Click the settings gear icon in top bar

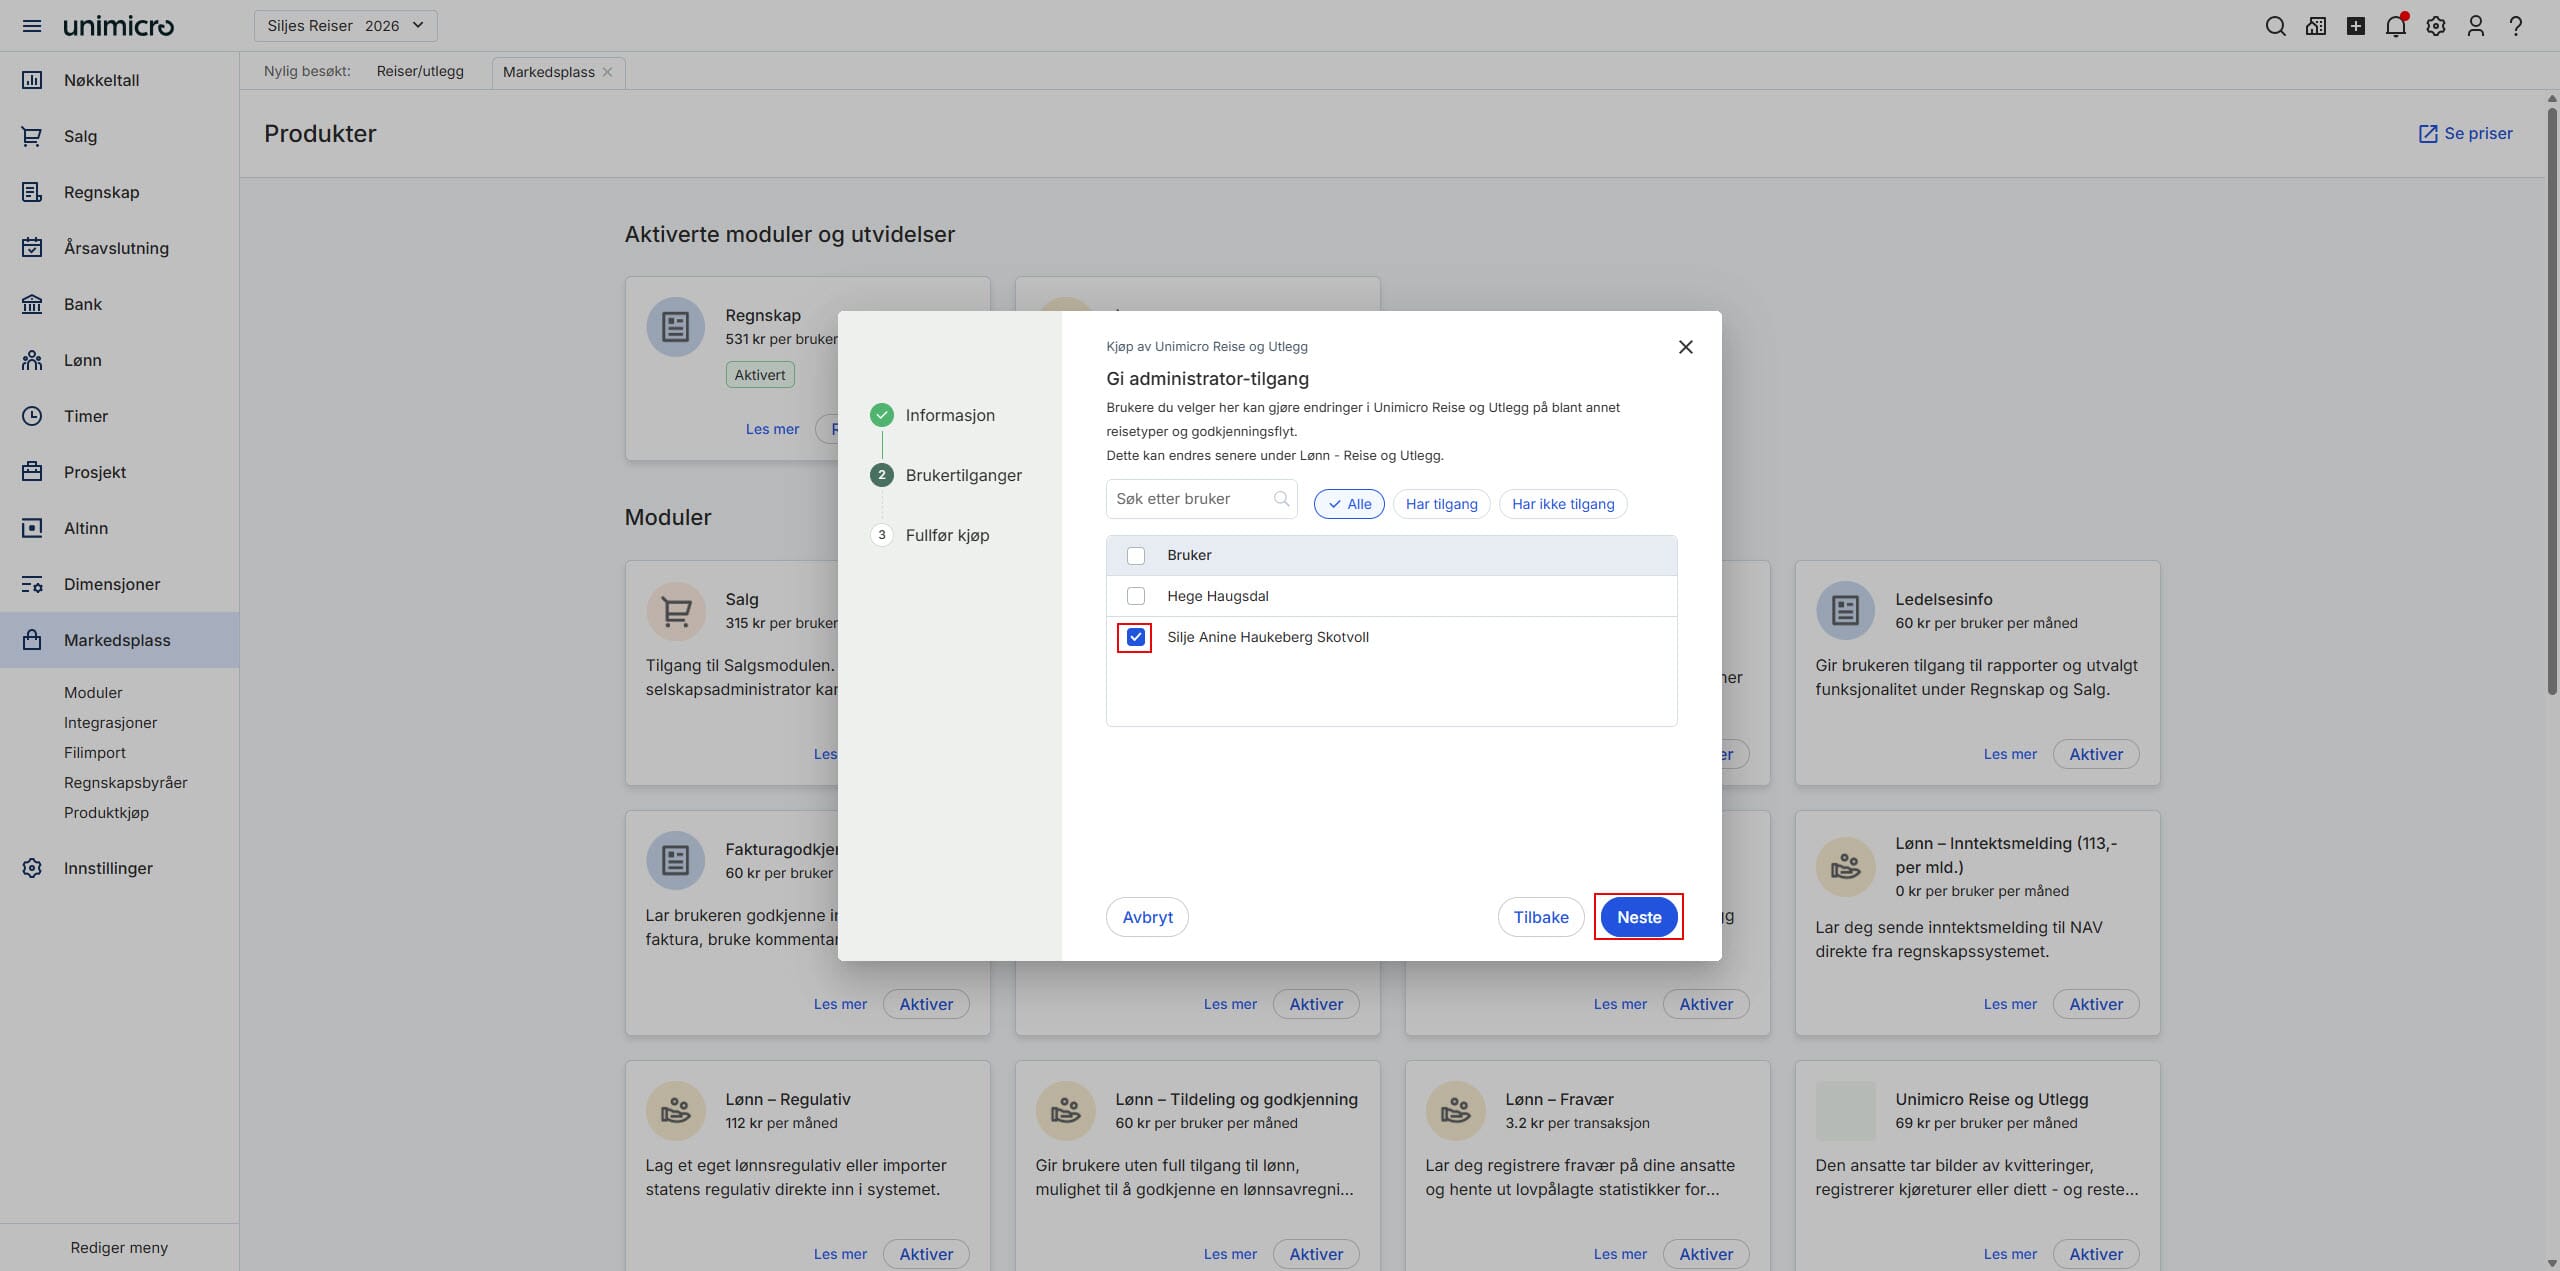click(x=2435, y=26)
